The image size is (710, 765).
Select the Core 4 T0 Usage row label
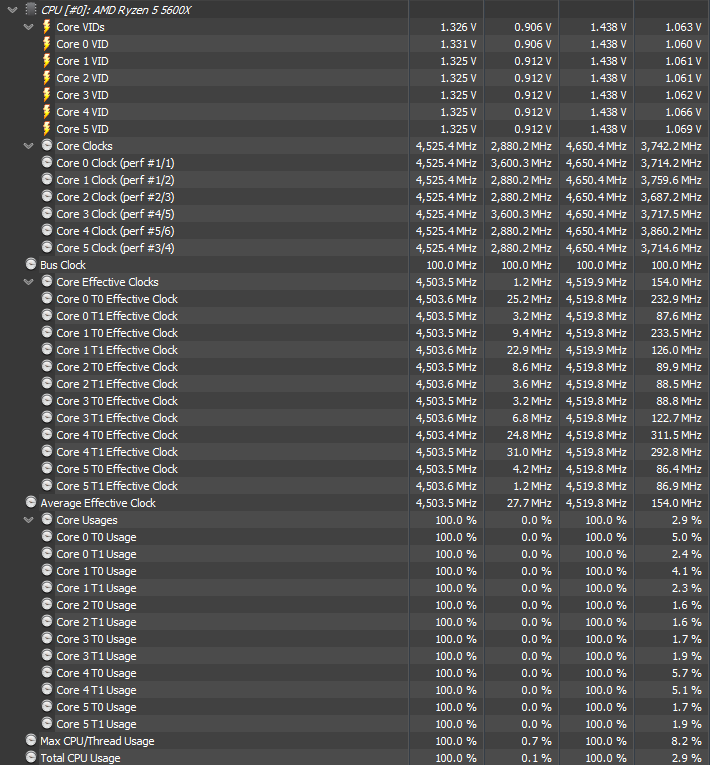point(96,673)
